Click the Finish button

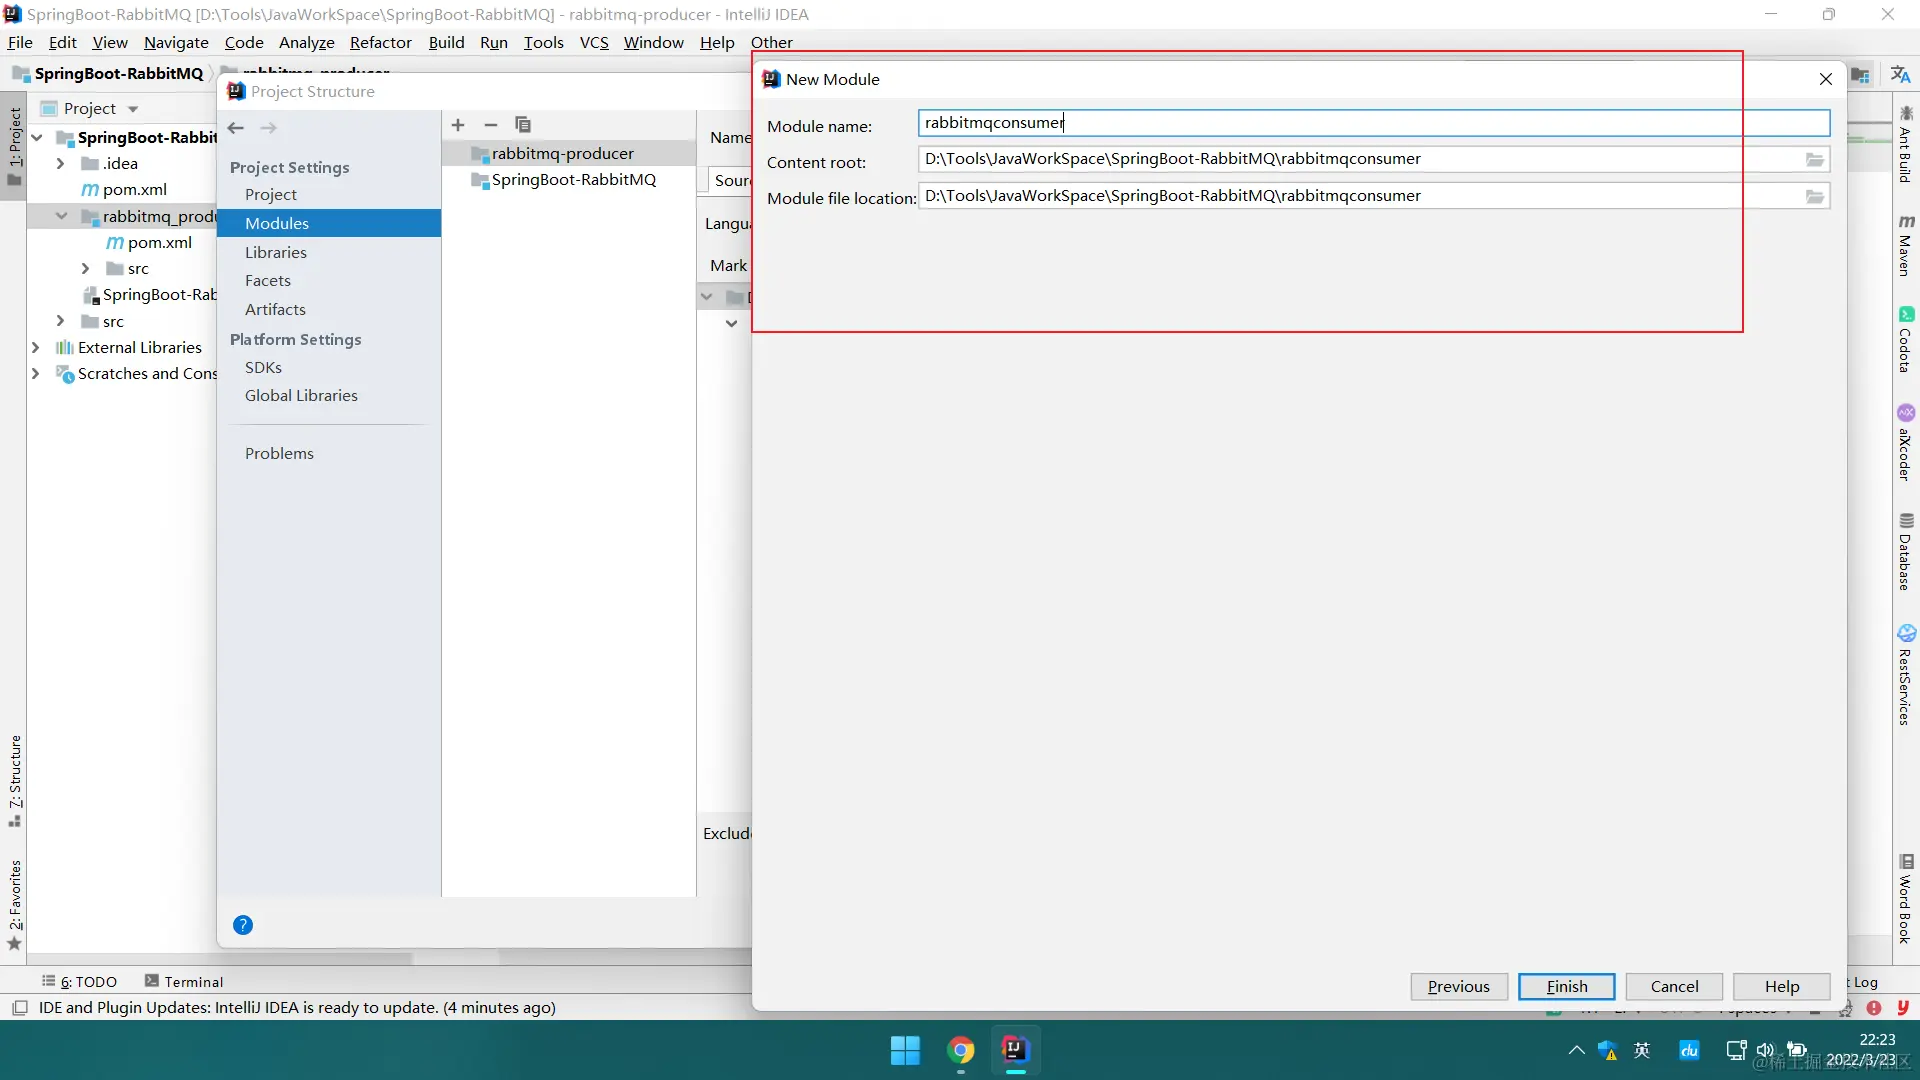(x=1566, y=986)
